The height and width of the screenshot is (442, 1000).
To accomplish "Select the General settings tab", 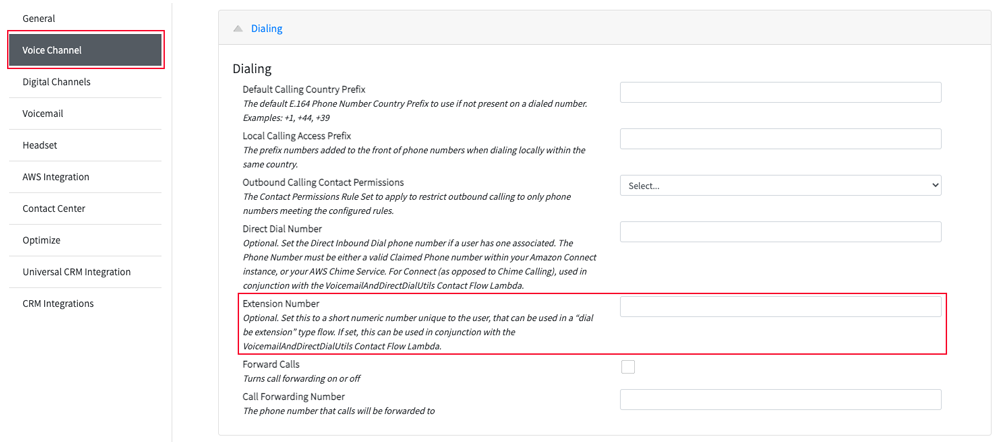I will tap(84, 18).
